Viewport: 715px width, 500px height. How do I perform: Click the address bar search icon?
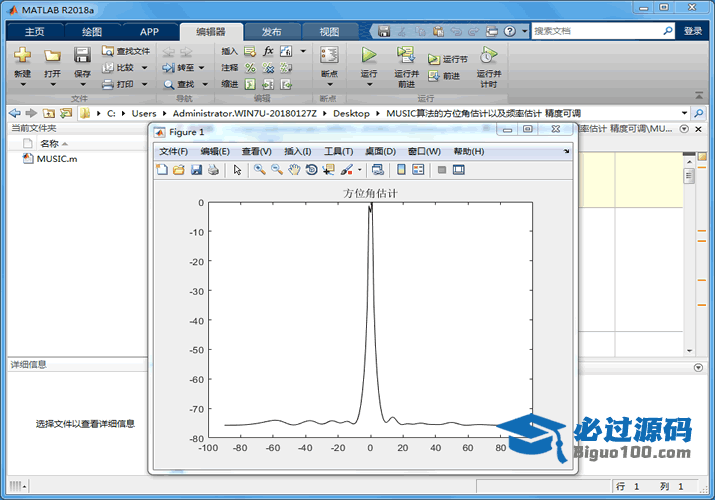pyautogui.click(x=699, y=113)
